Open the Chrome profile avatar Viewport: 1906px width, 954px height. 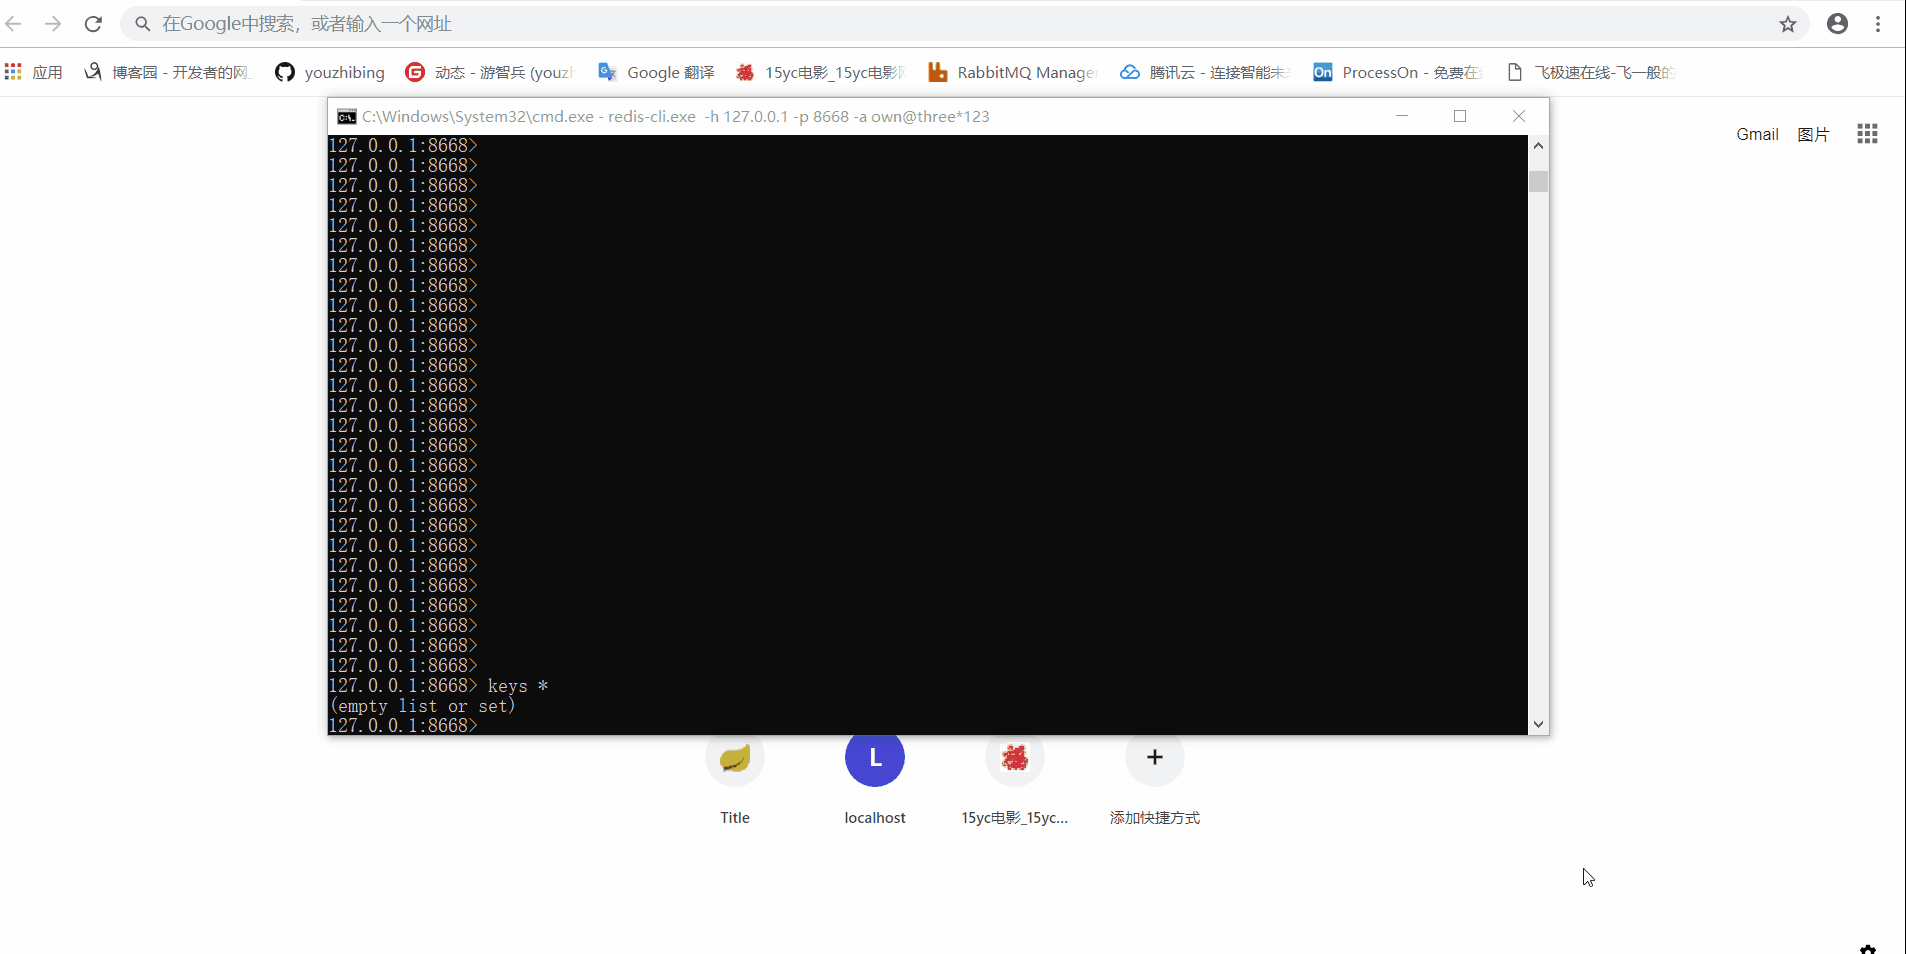click(x=1838, y=24)
